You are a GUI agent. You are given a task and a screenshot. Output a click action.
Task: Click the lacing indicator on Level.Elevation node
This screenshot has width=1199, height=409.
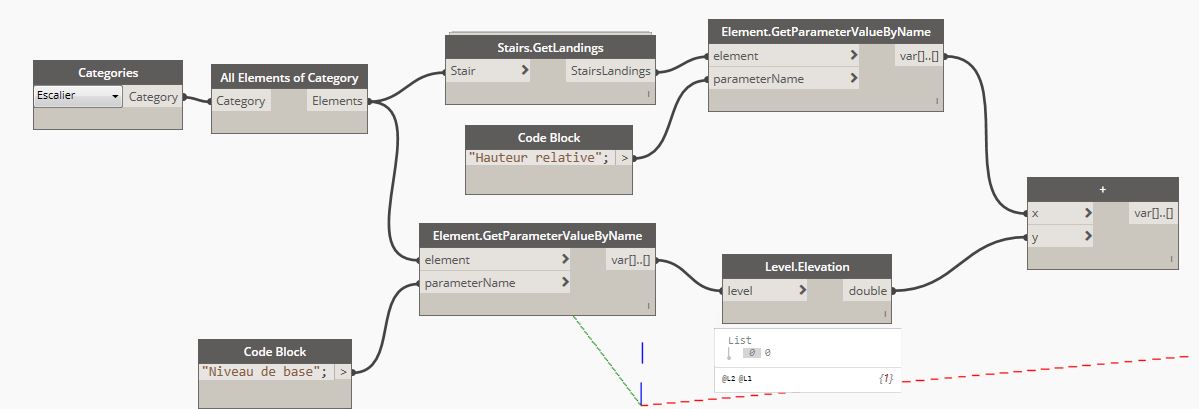click(x=883, y=314)
